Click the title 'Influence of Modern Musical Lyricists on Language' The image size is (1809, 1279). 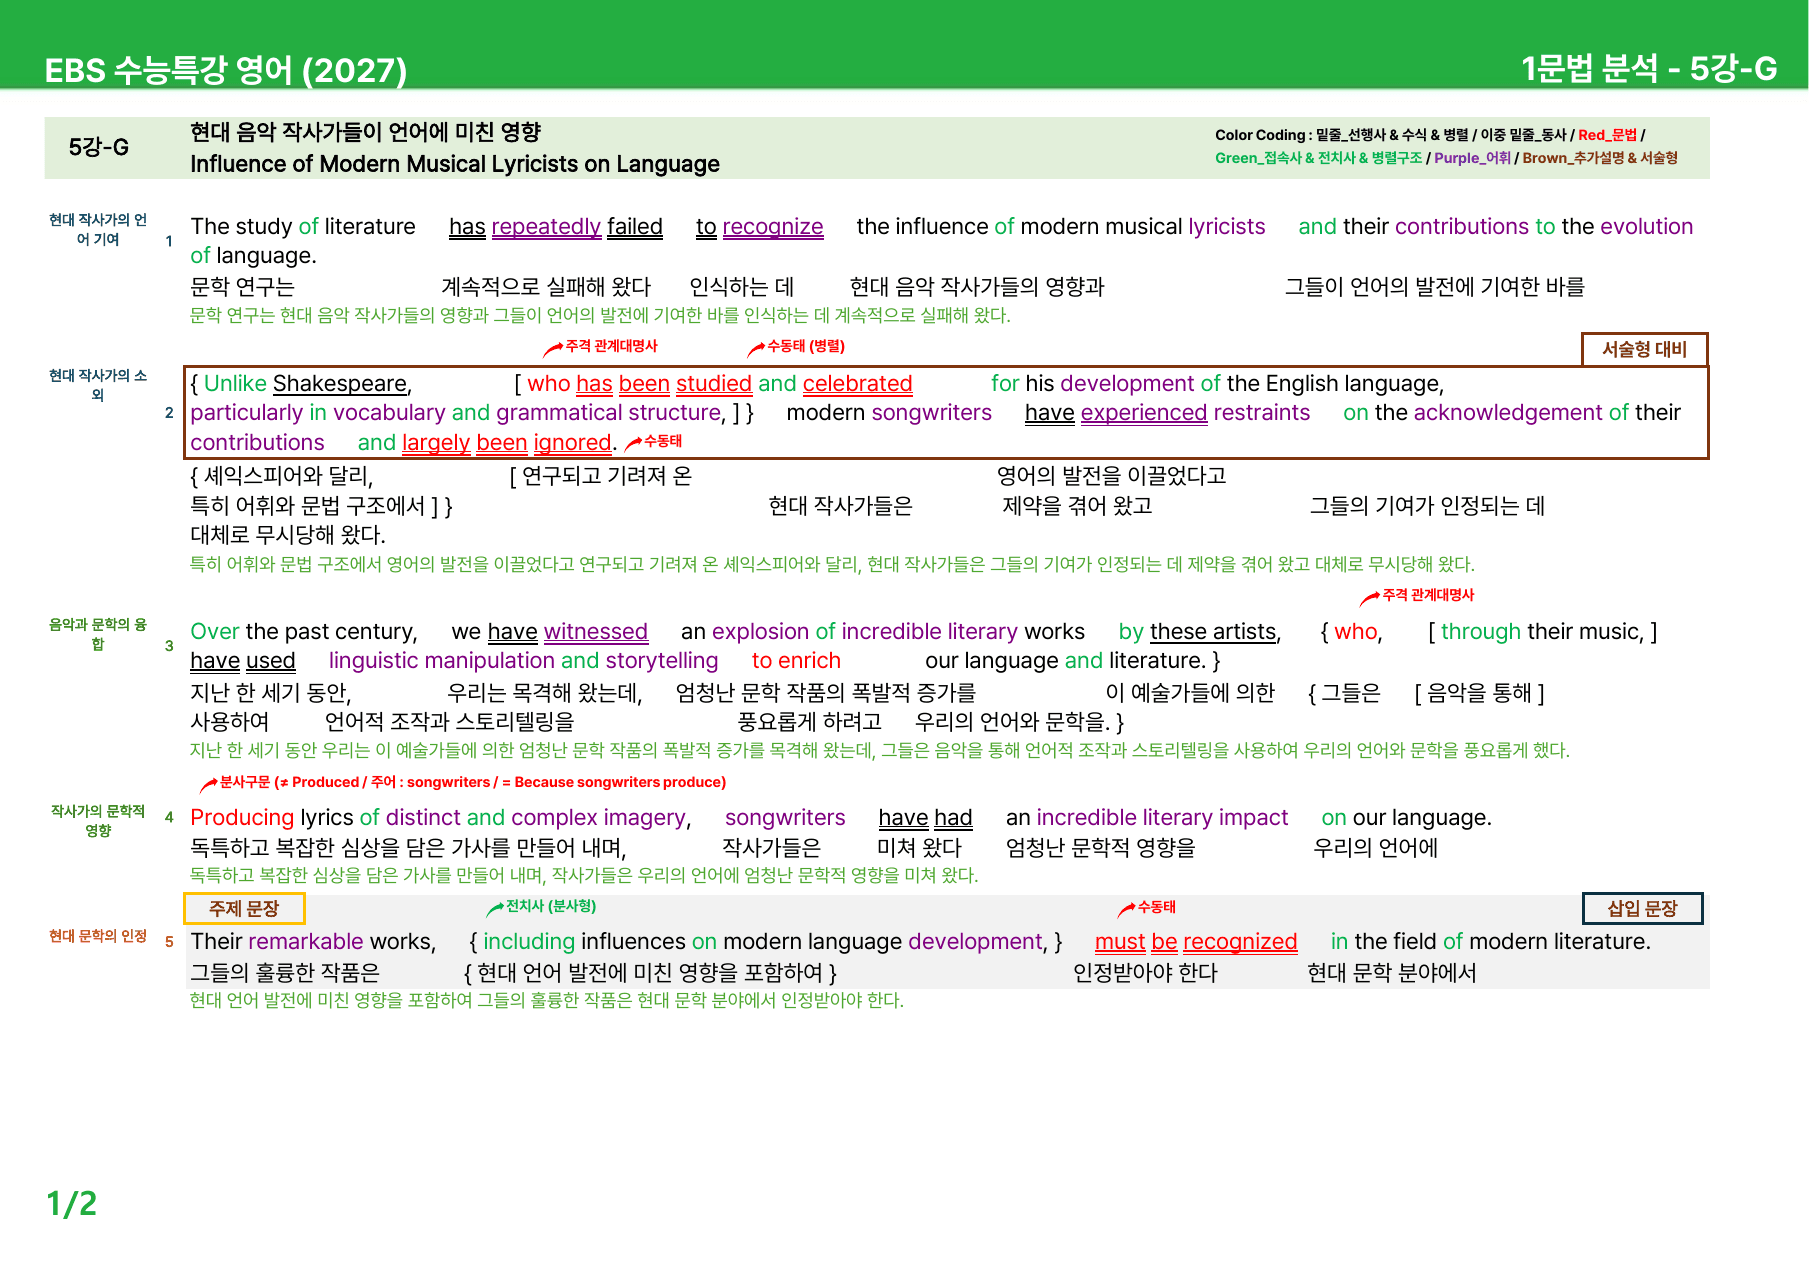[455, 164]
